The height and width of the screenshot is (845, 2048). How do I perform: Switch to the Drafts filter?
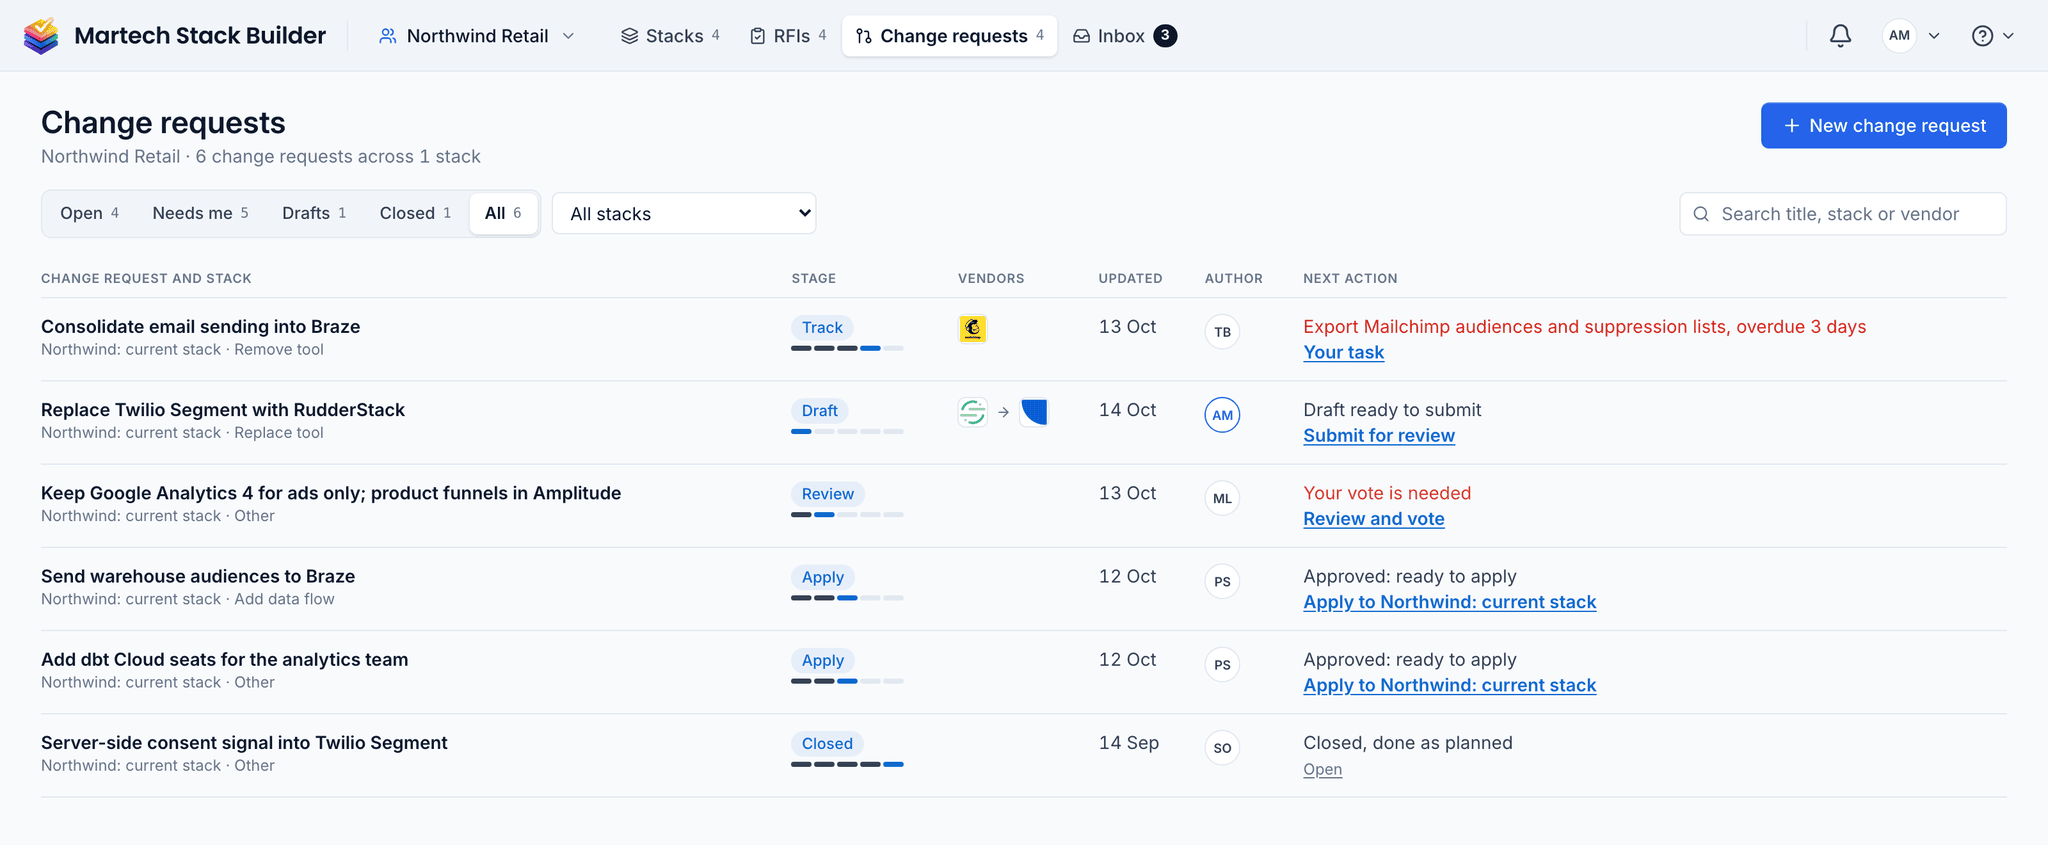tap(314, 213)
